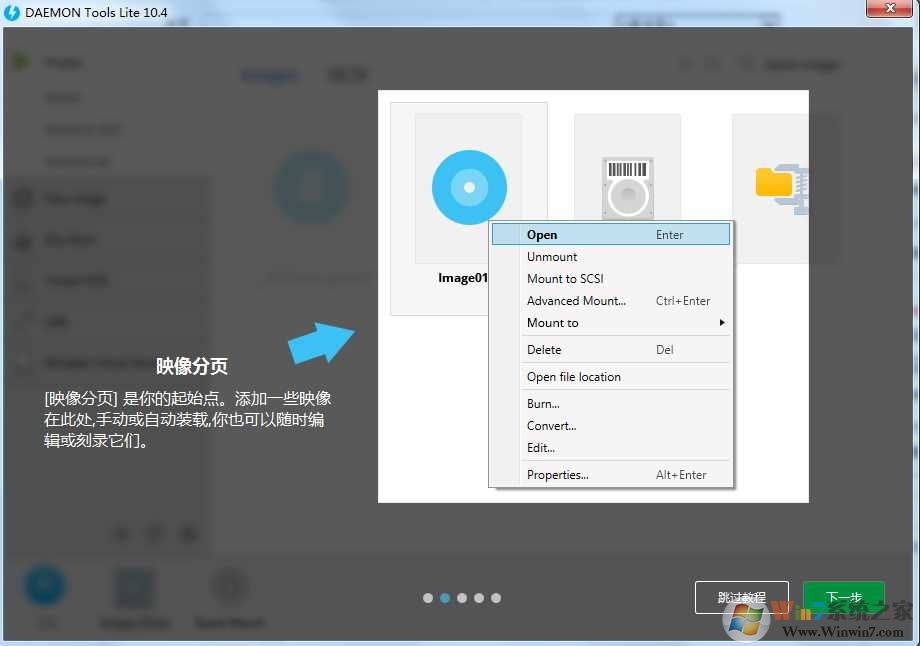
Task: Select Edit... in the context menu
Action: click(x=541, y=448)
